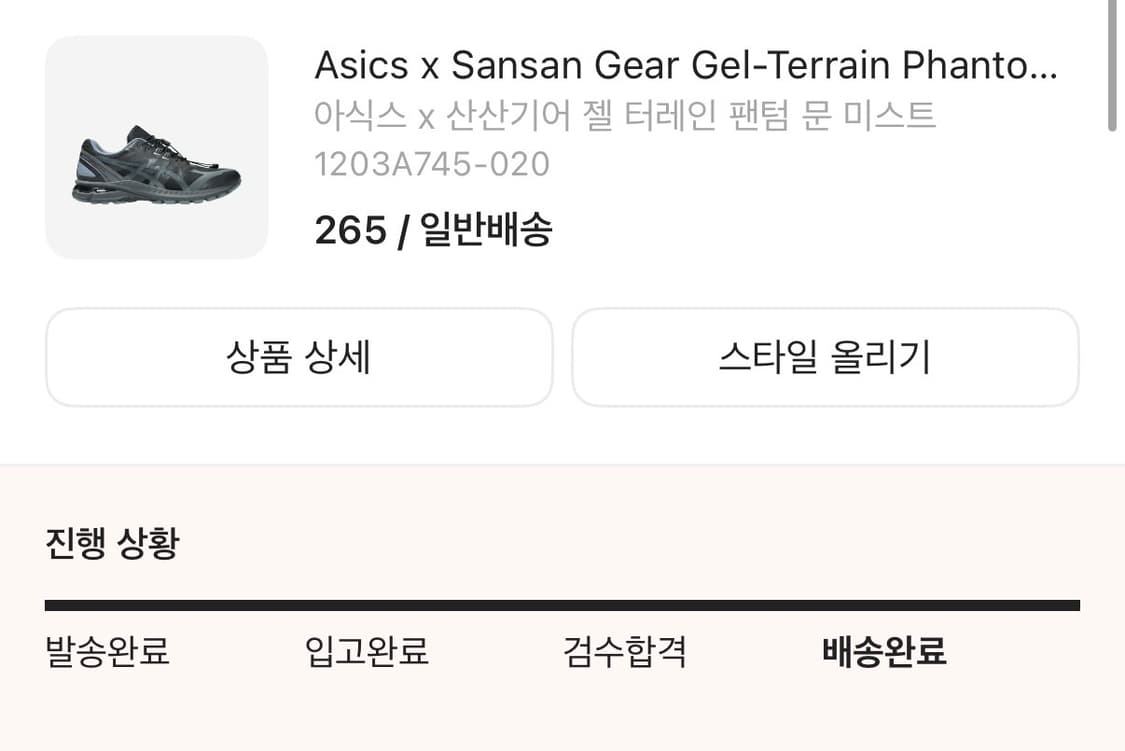Screen dimensions: 1125x751
Task: Open the Asics sneaker product thumbnail
Action: (156, 148)
